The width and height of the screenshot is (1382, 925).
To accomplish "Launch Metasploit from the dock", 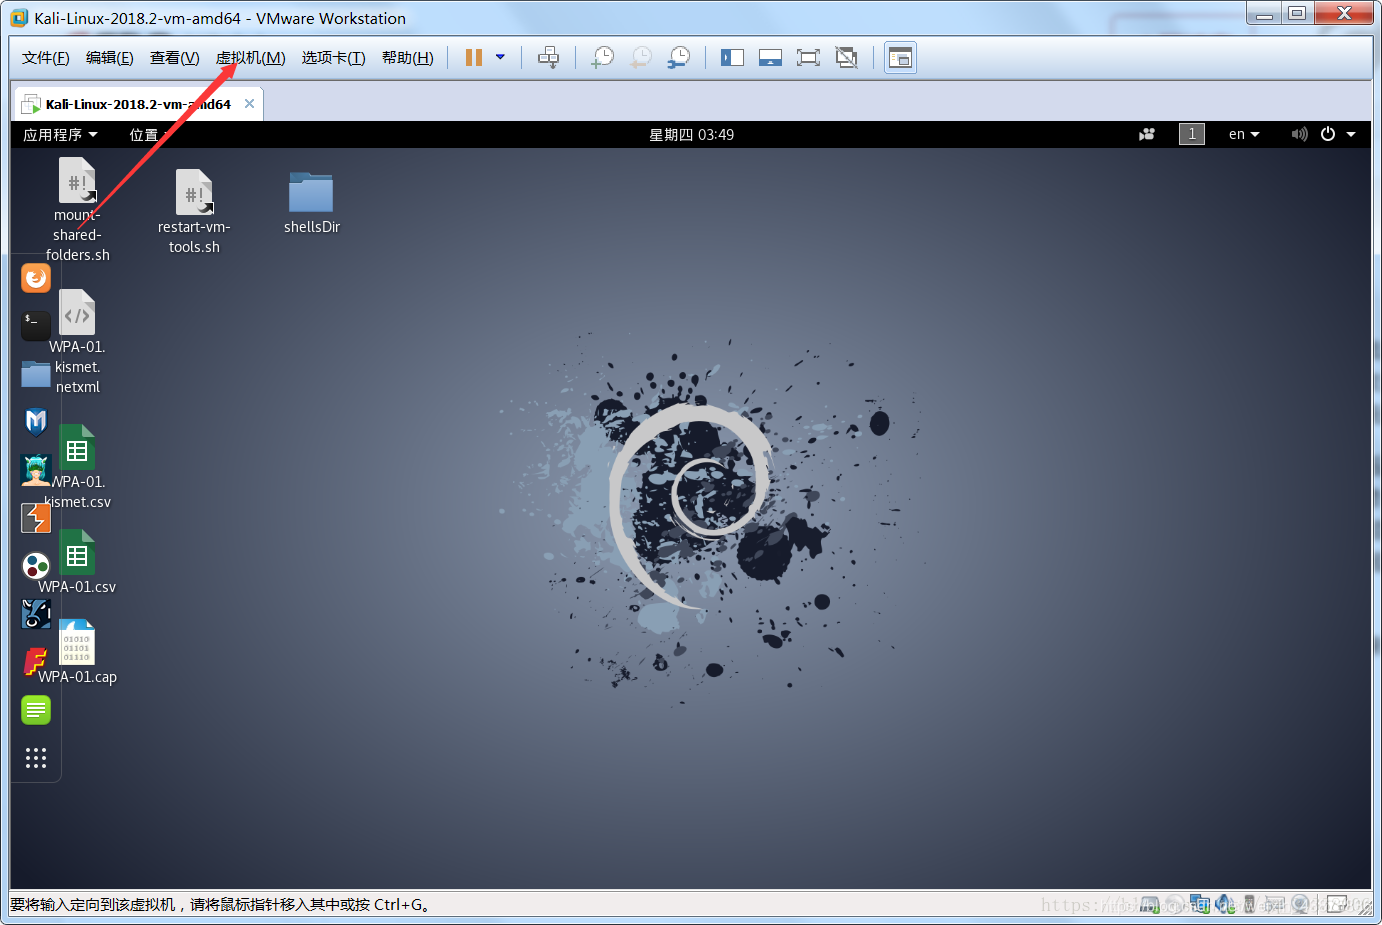I will [x=36, y=421].
